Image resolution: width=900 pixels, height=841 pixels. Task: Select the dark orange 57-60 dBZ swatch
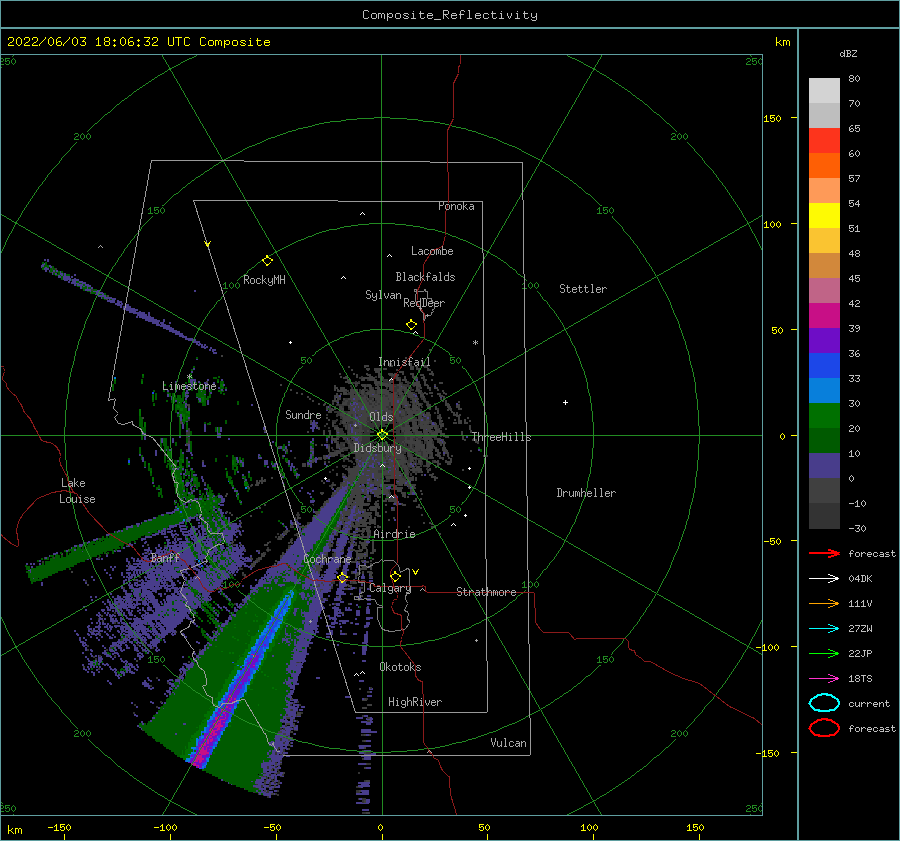(x=824, y=165)
